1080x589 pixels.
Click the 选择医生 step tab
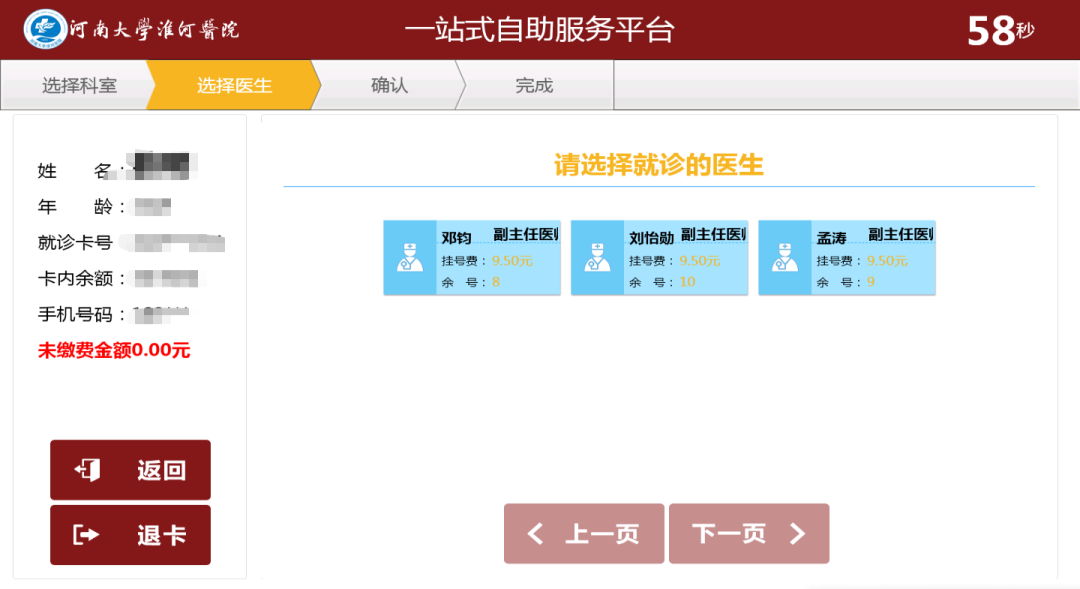click(233, 85)
